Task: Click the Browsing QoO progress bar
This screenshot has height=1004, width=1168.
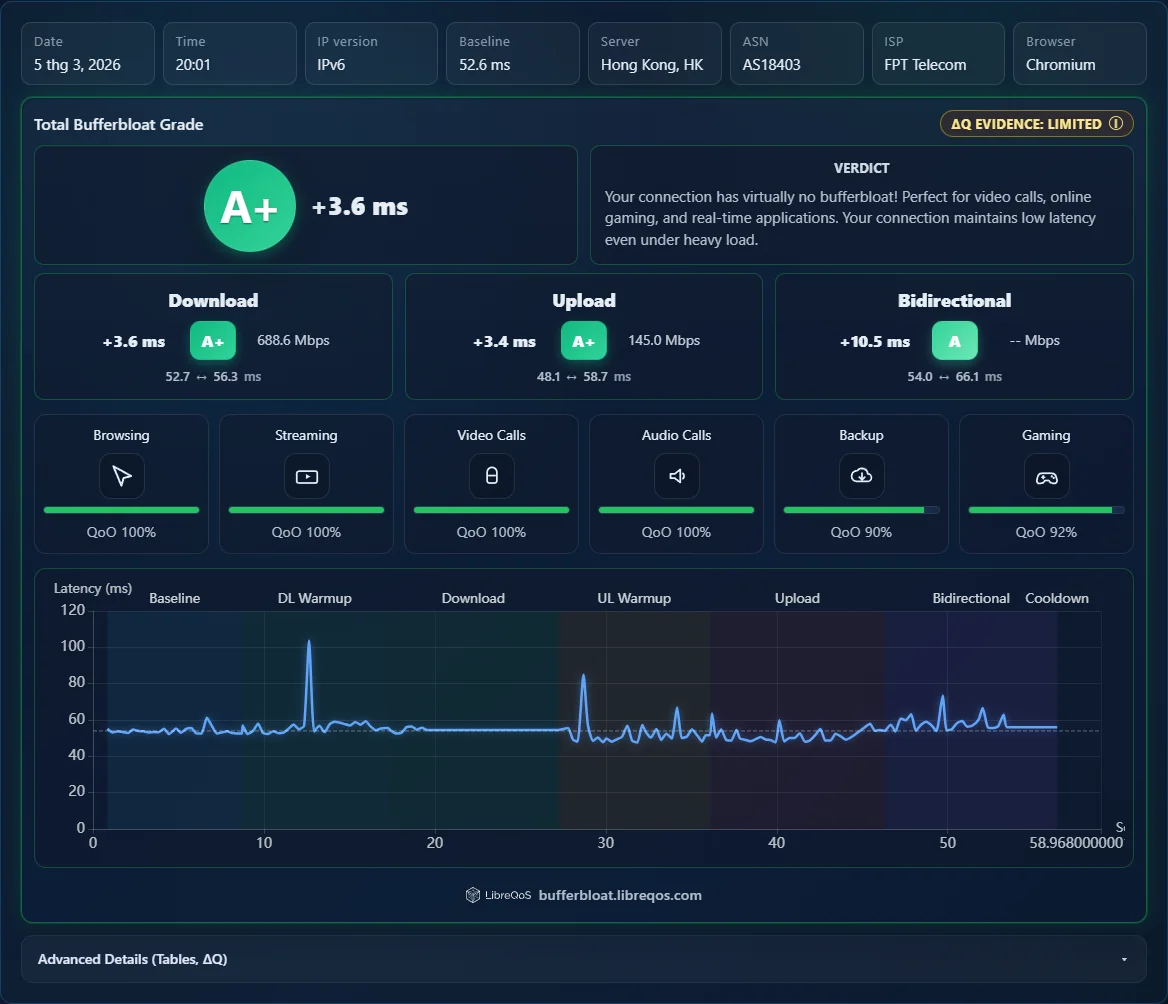Action: (x=121, y=510)
